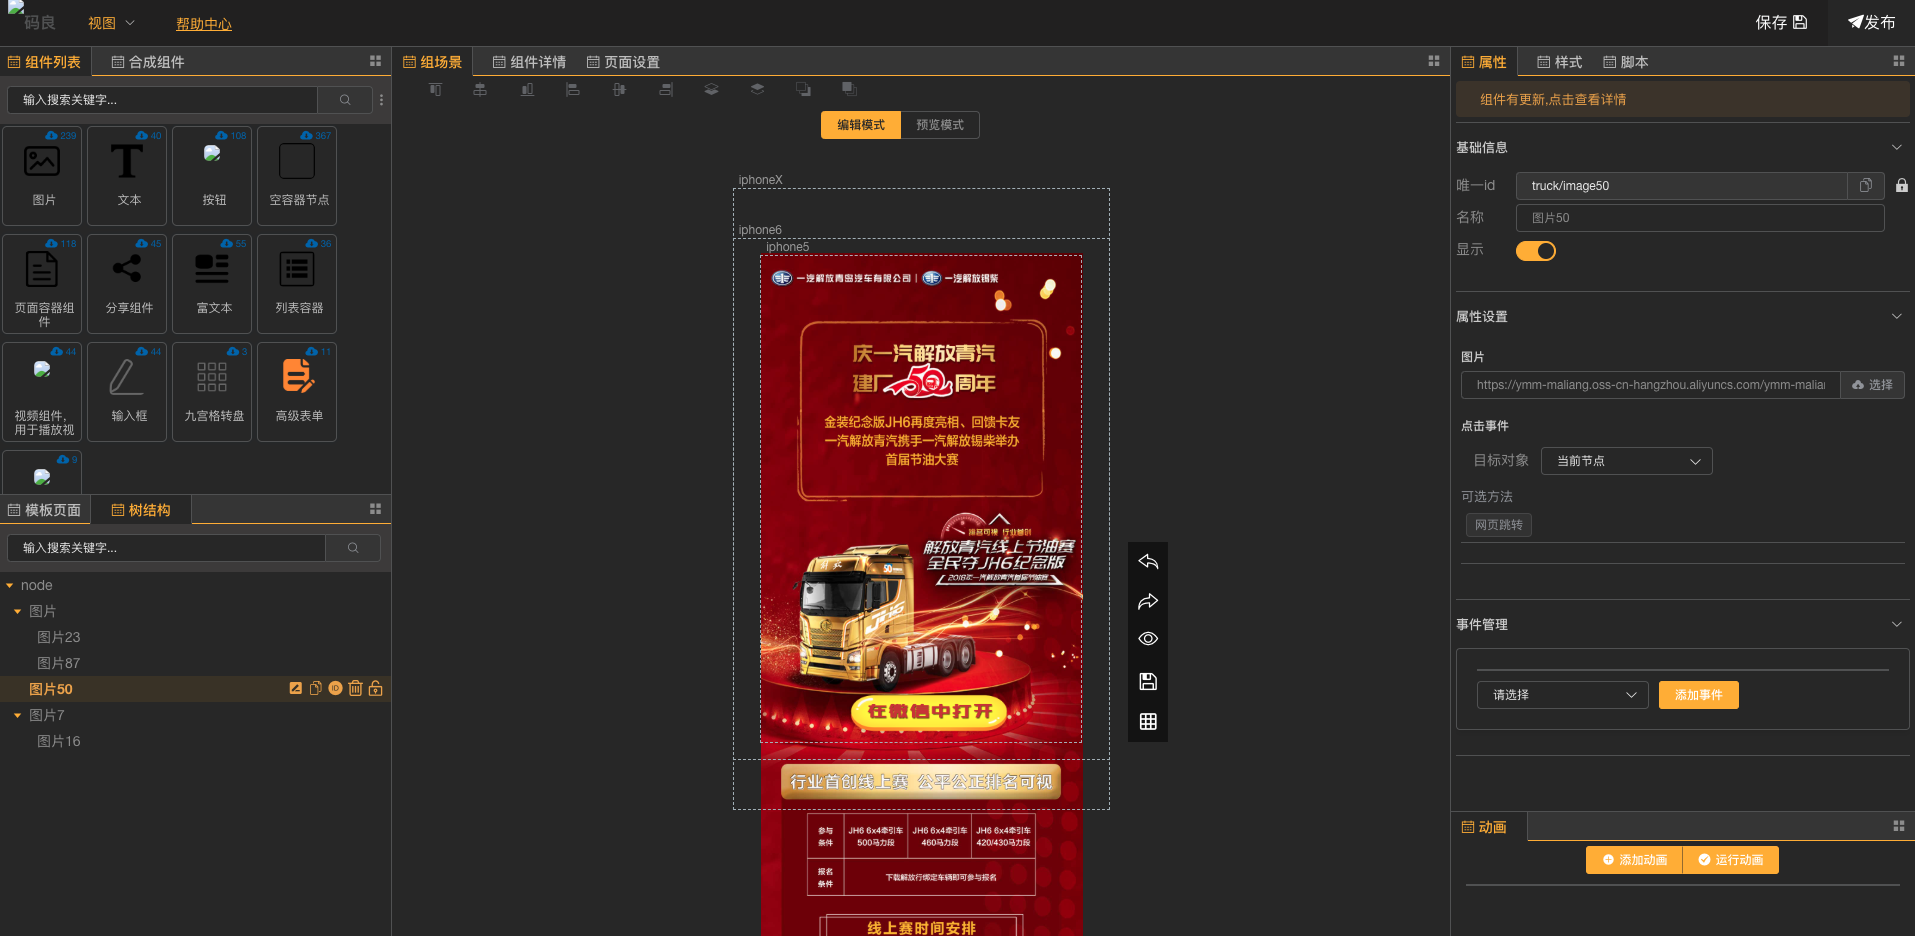Click the send to back toolbar icon
Screen dimensions: 1915x936
[x=803, y=89]
